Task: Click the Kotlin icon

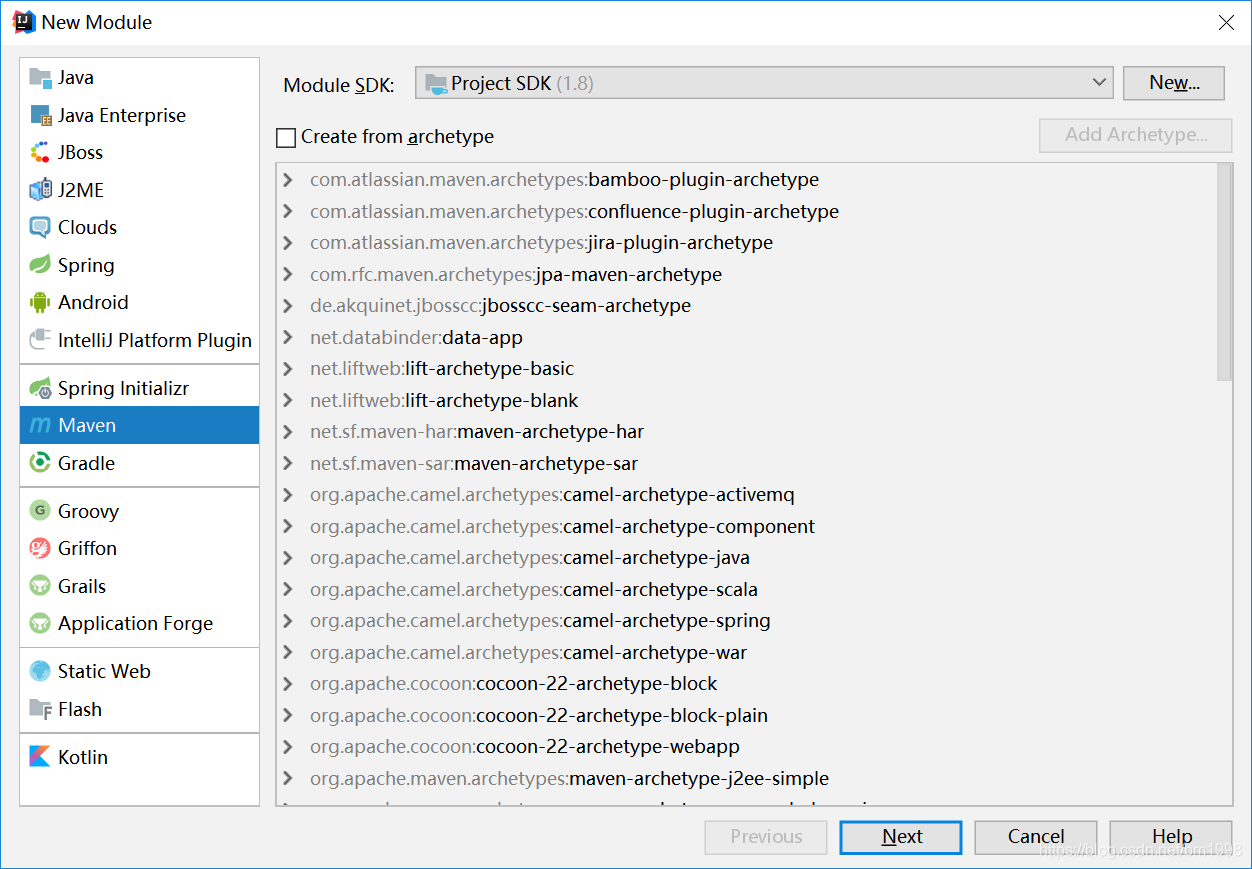Action: coord(40,757)
